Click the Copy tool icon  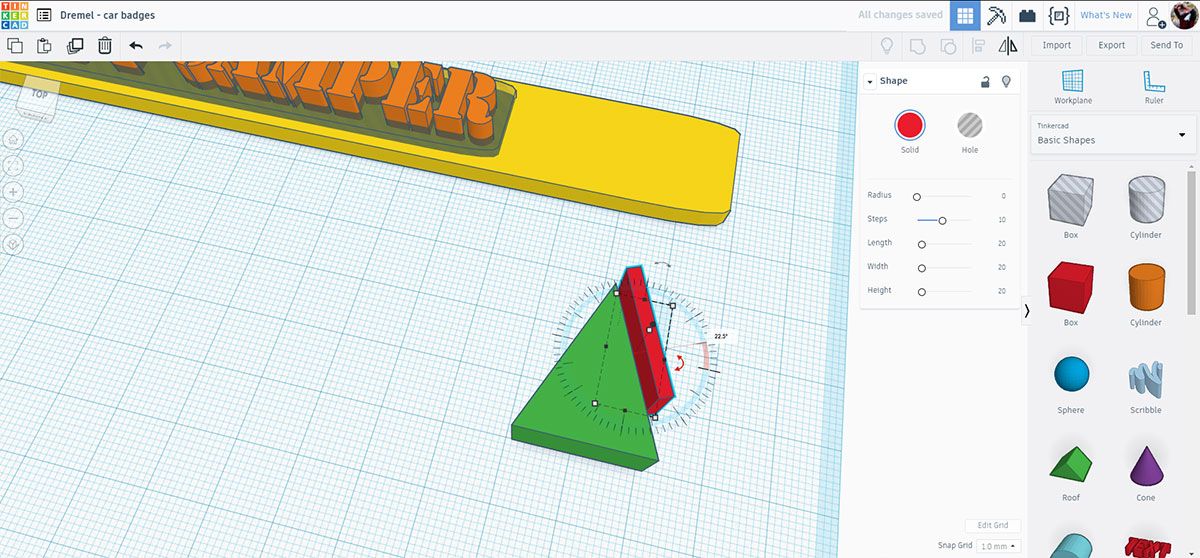15,45
